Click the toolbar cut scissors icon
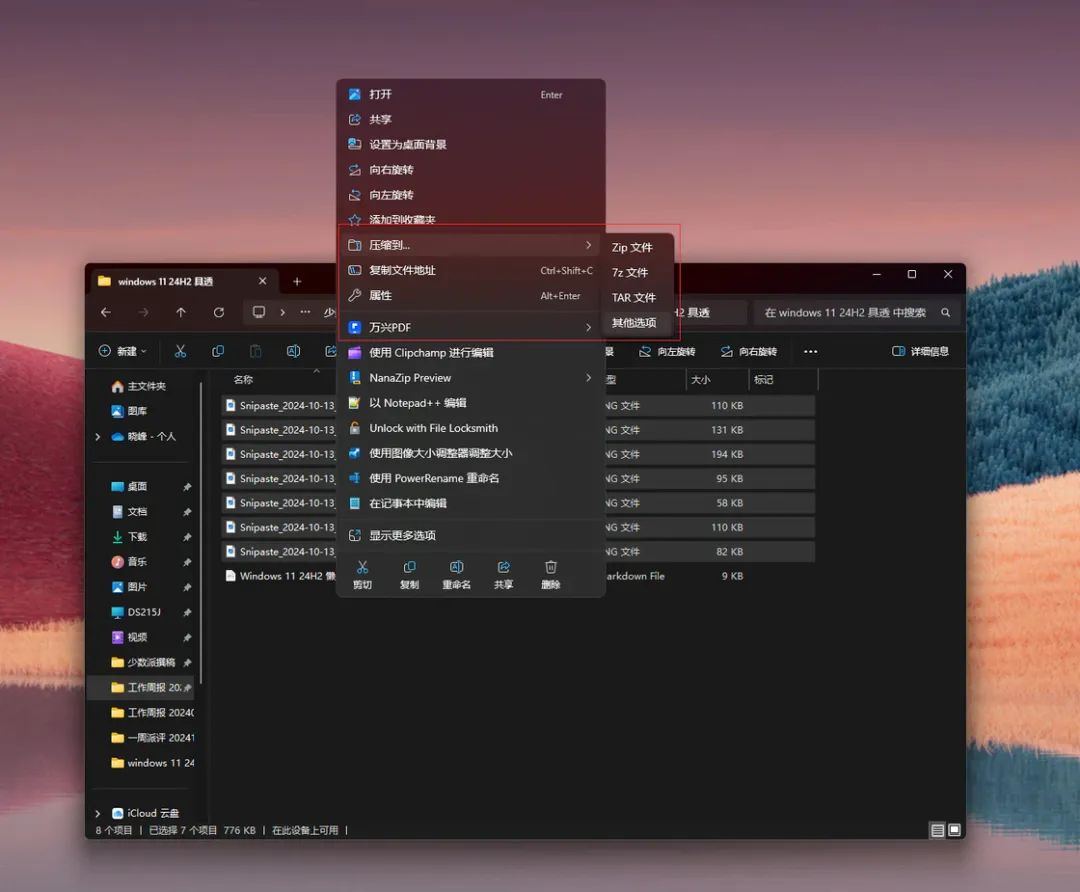 [x=180, y=351]
